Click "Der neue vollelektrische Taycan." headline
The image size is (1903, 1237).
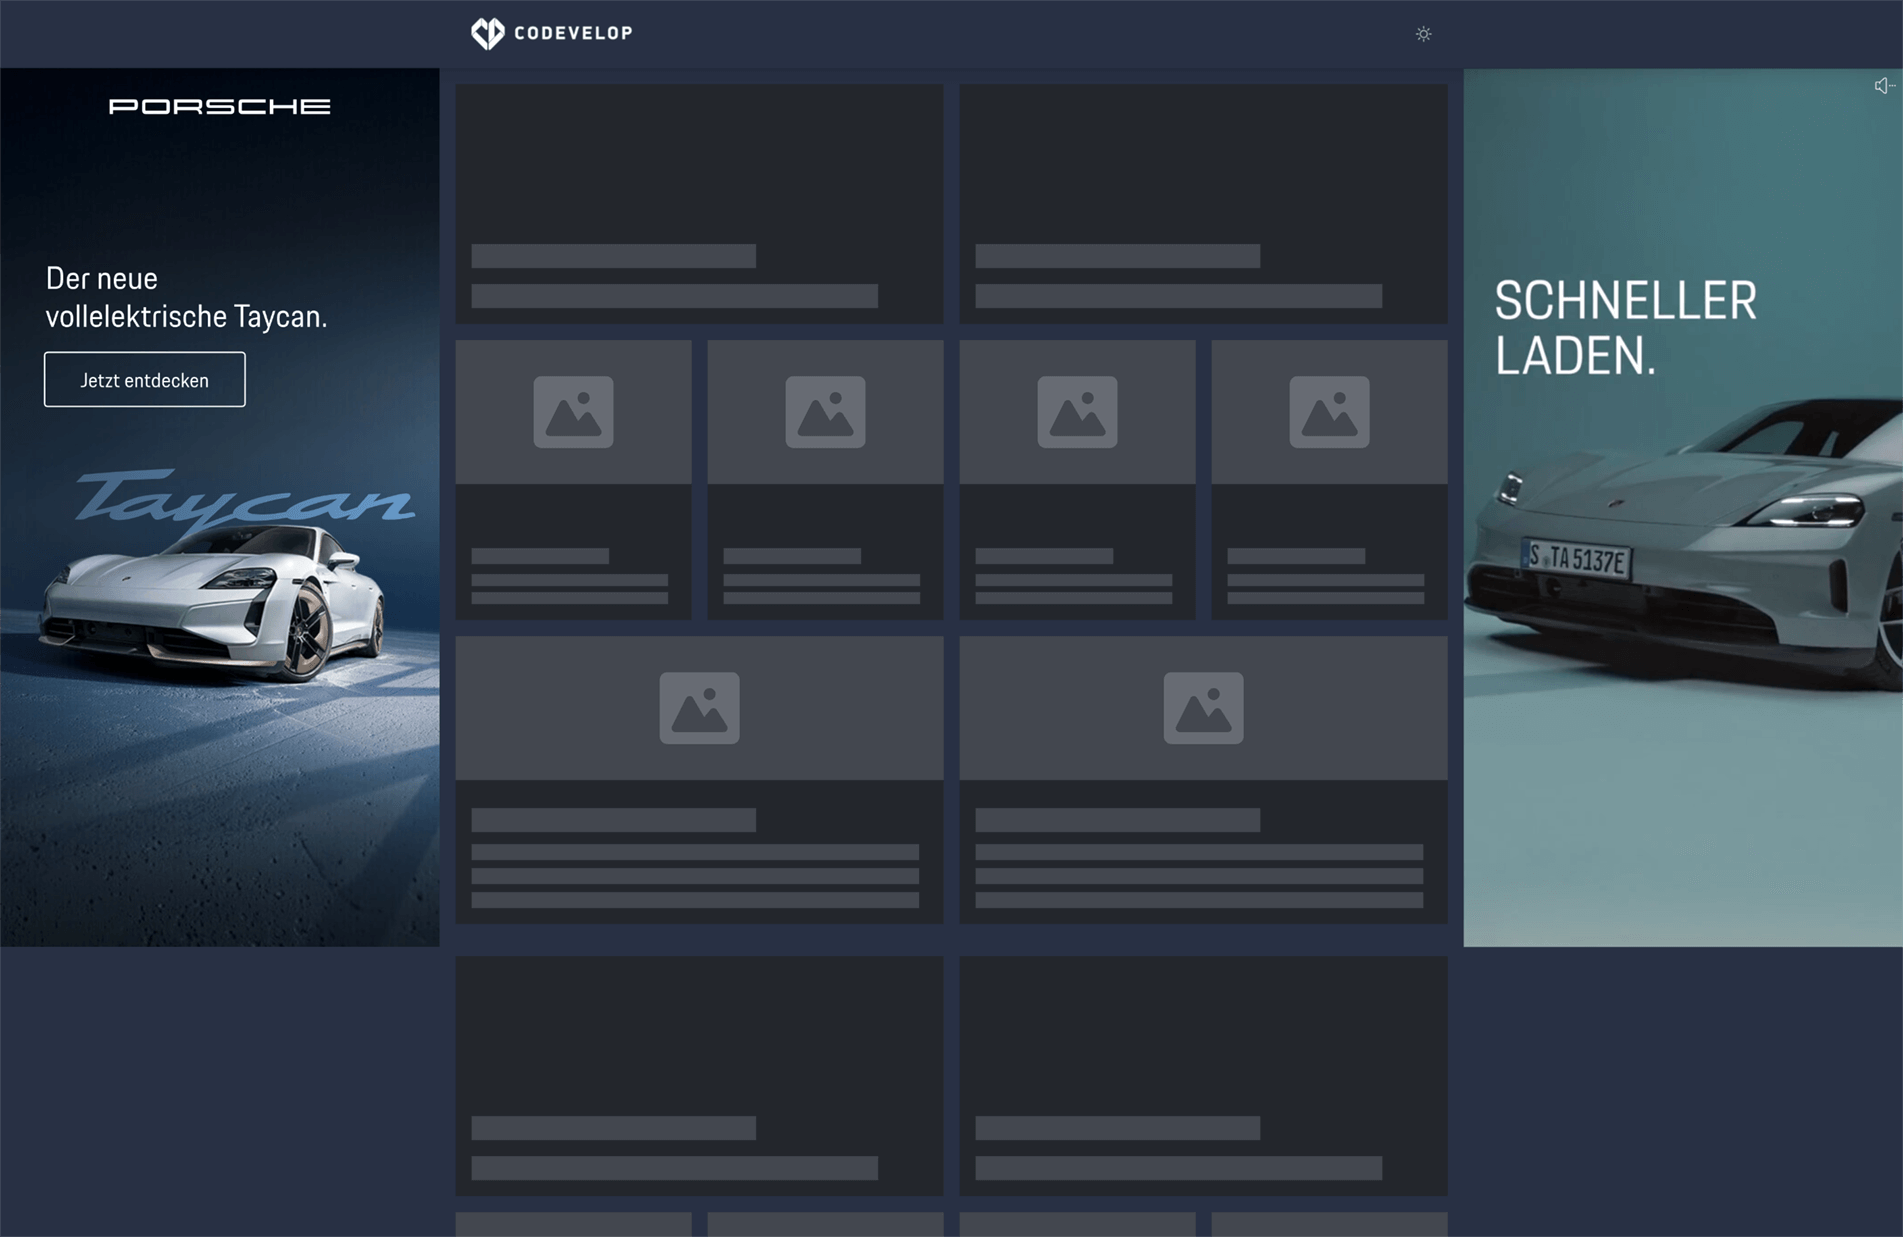[187, 297]
